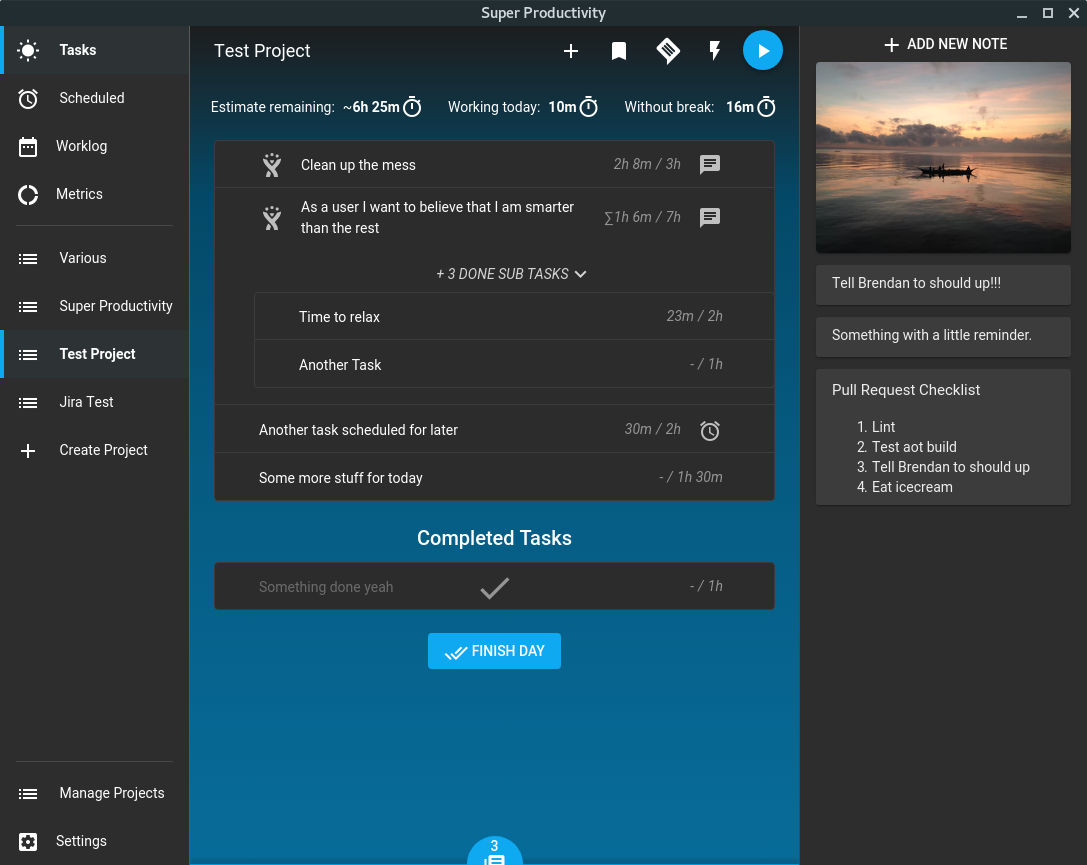Start the task timer with the play button
Image resolution: width=1087 pixels, height=865 pixels.
click(x=763, y=50)
